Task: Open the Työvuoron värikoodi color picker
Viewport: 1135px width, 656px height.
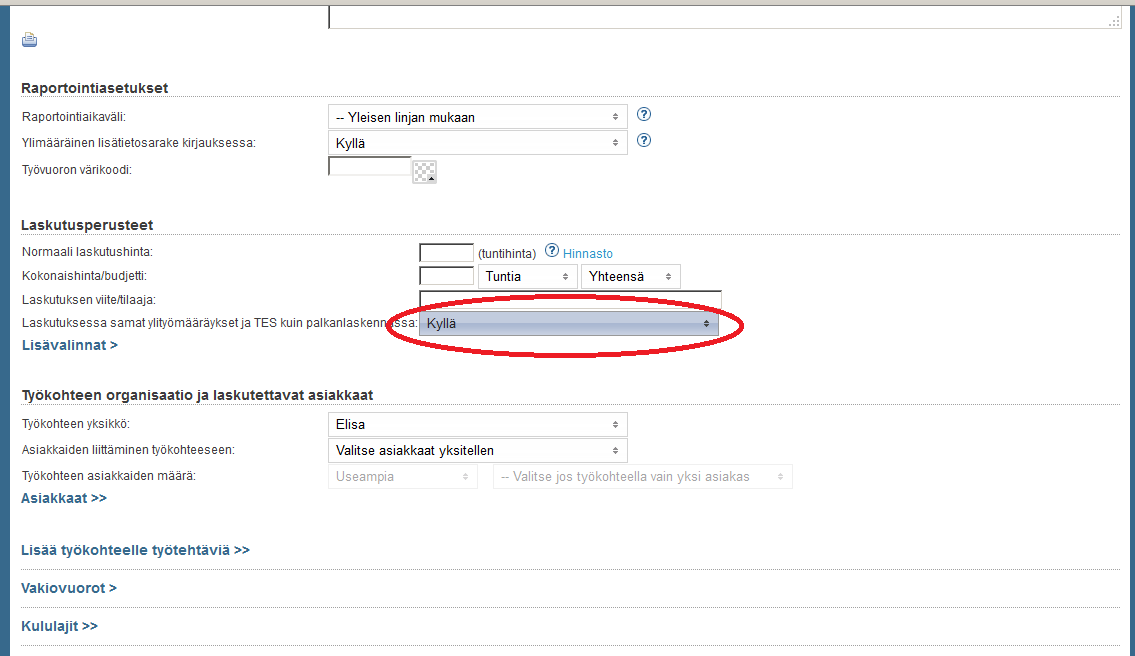Action: 424,172
